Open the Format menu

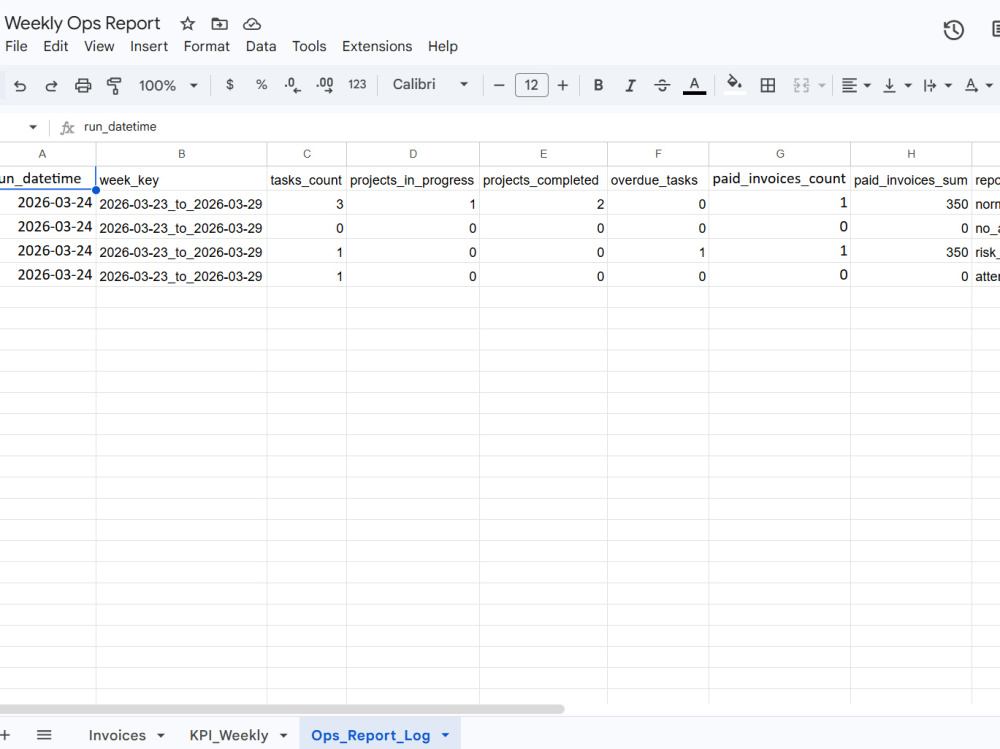tap(207, 47)
